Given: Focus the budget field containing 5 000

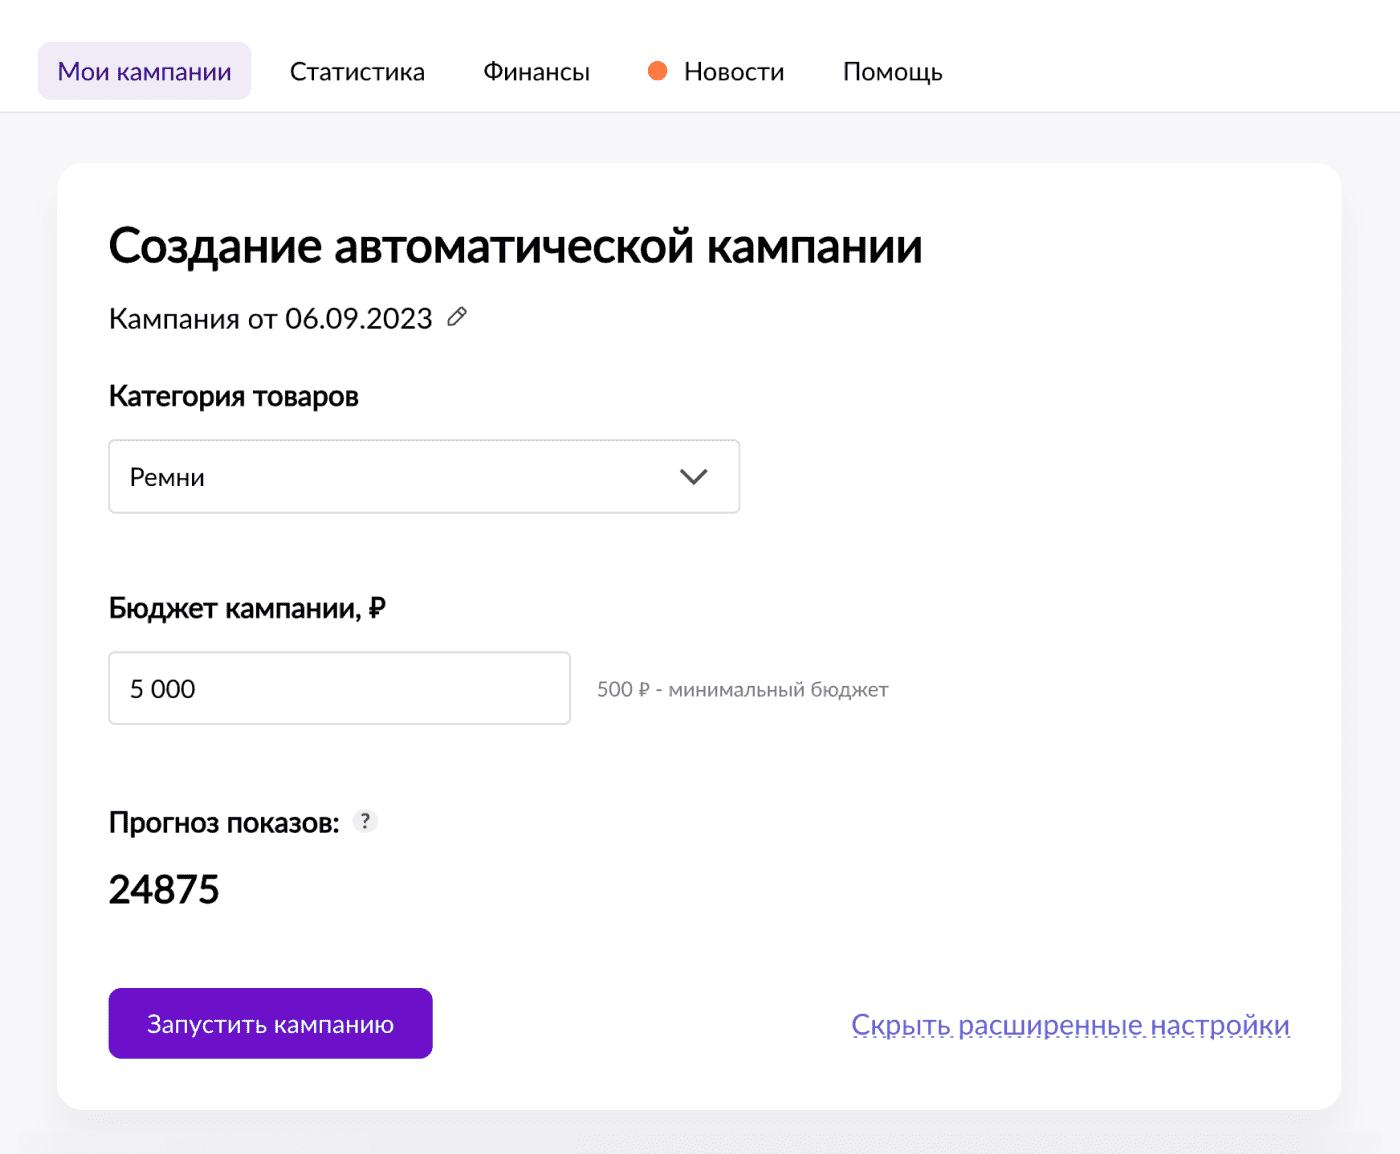Looking at the screenshot, I should [339, 688].
